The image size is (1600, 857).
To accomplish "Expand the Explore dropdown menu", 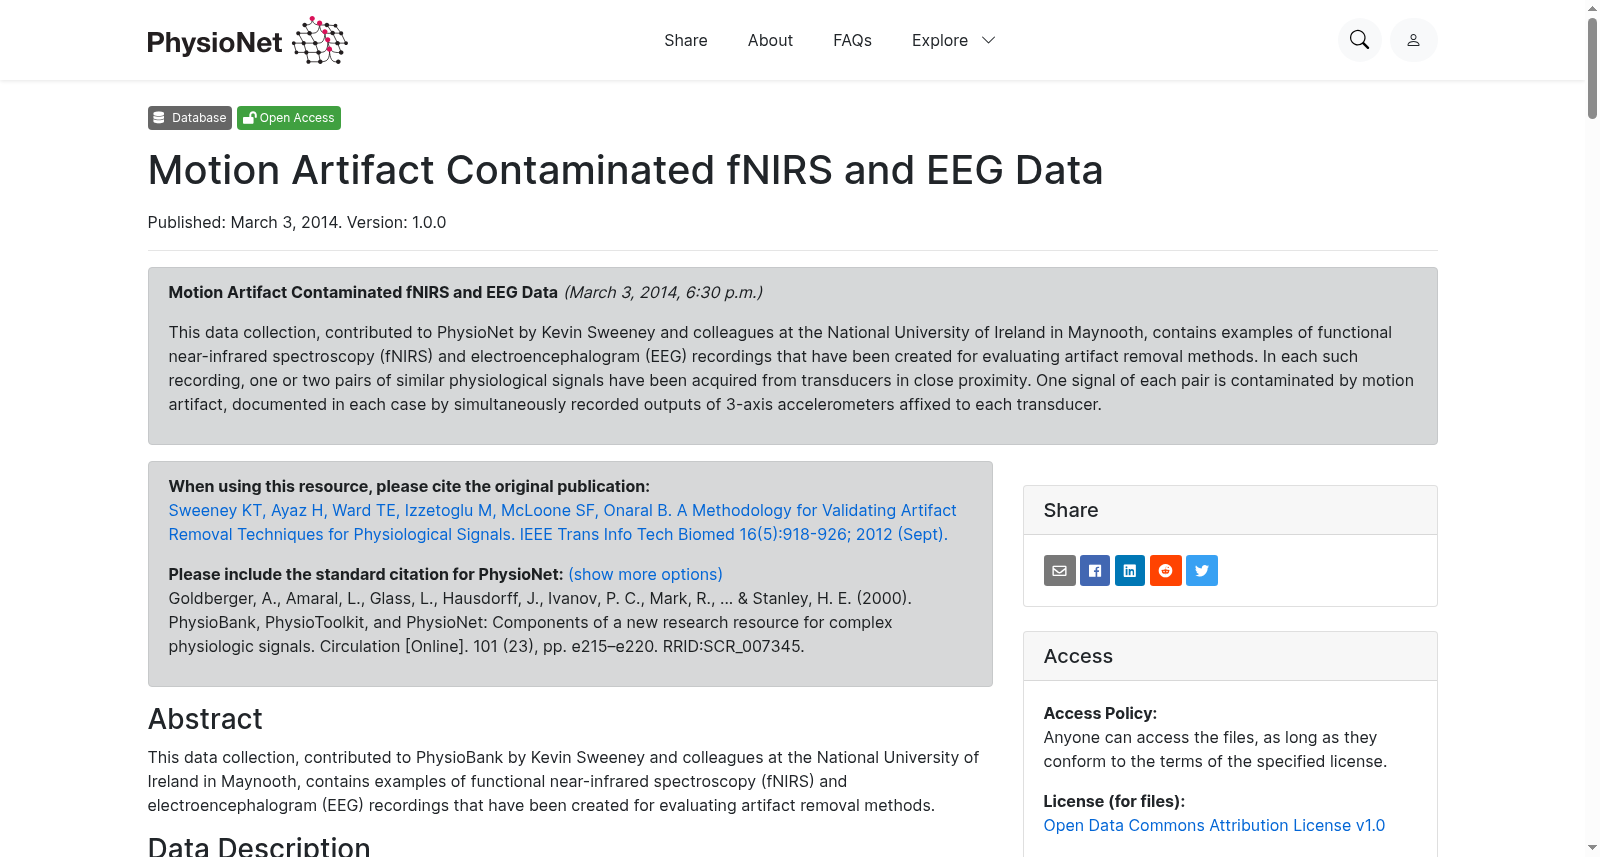I will pos(953,40).
